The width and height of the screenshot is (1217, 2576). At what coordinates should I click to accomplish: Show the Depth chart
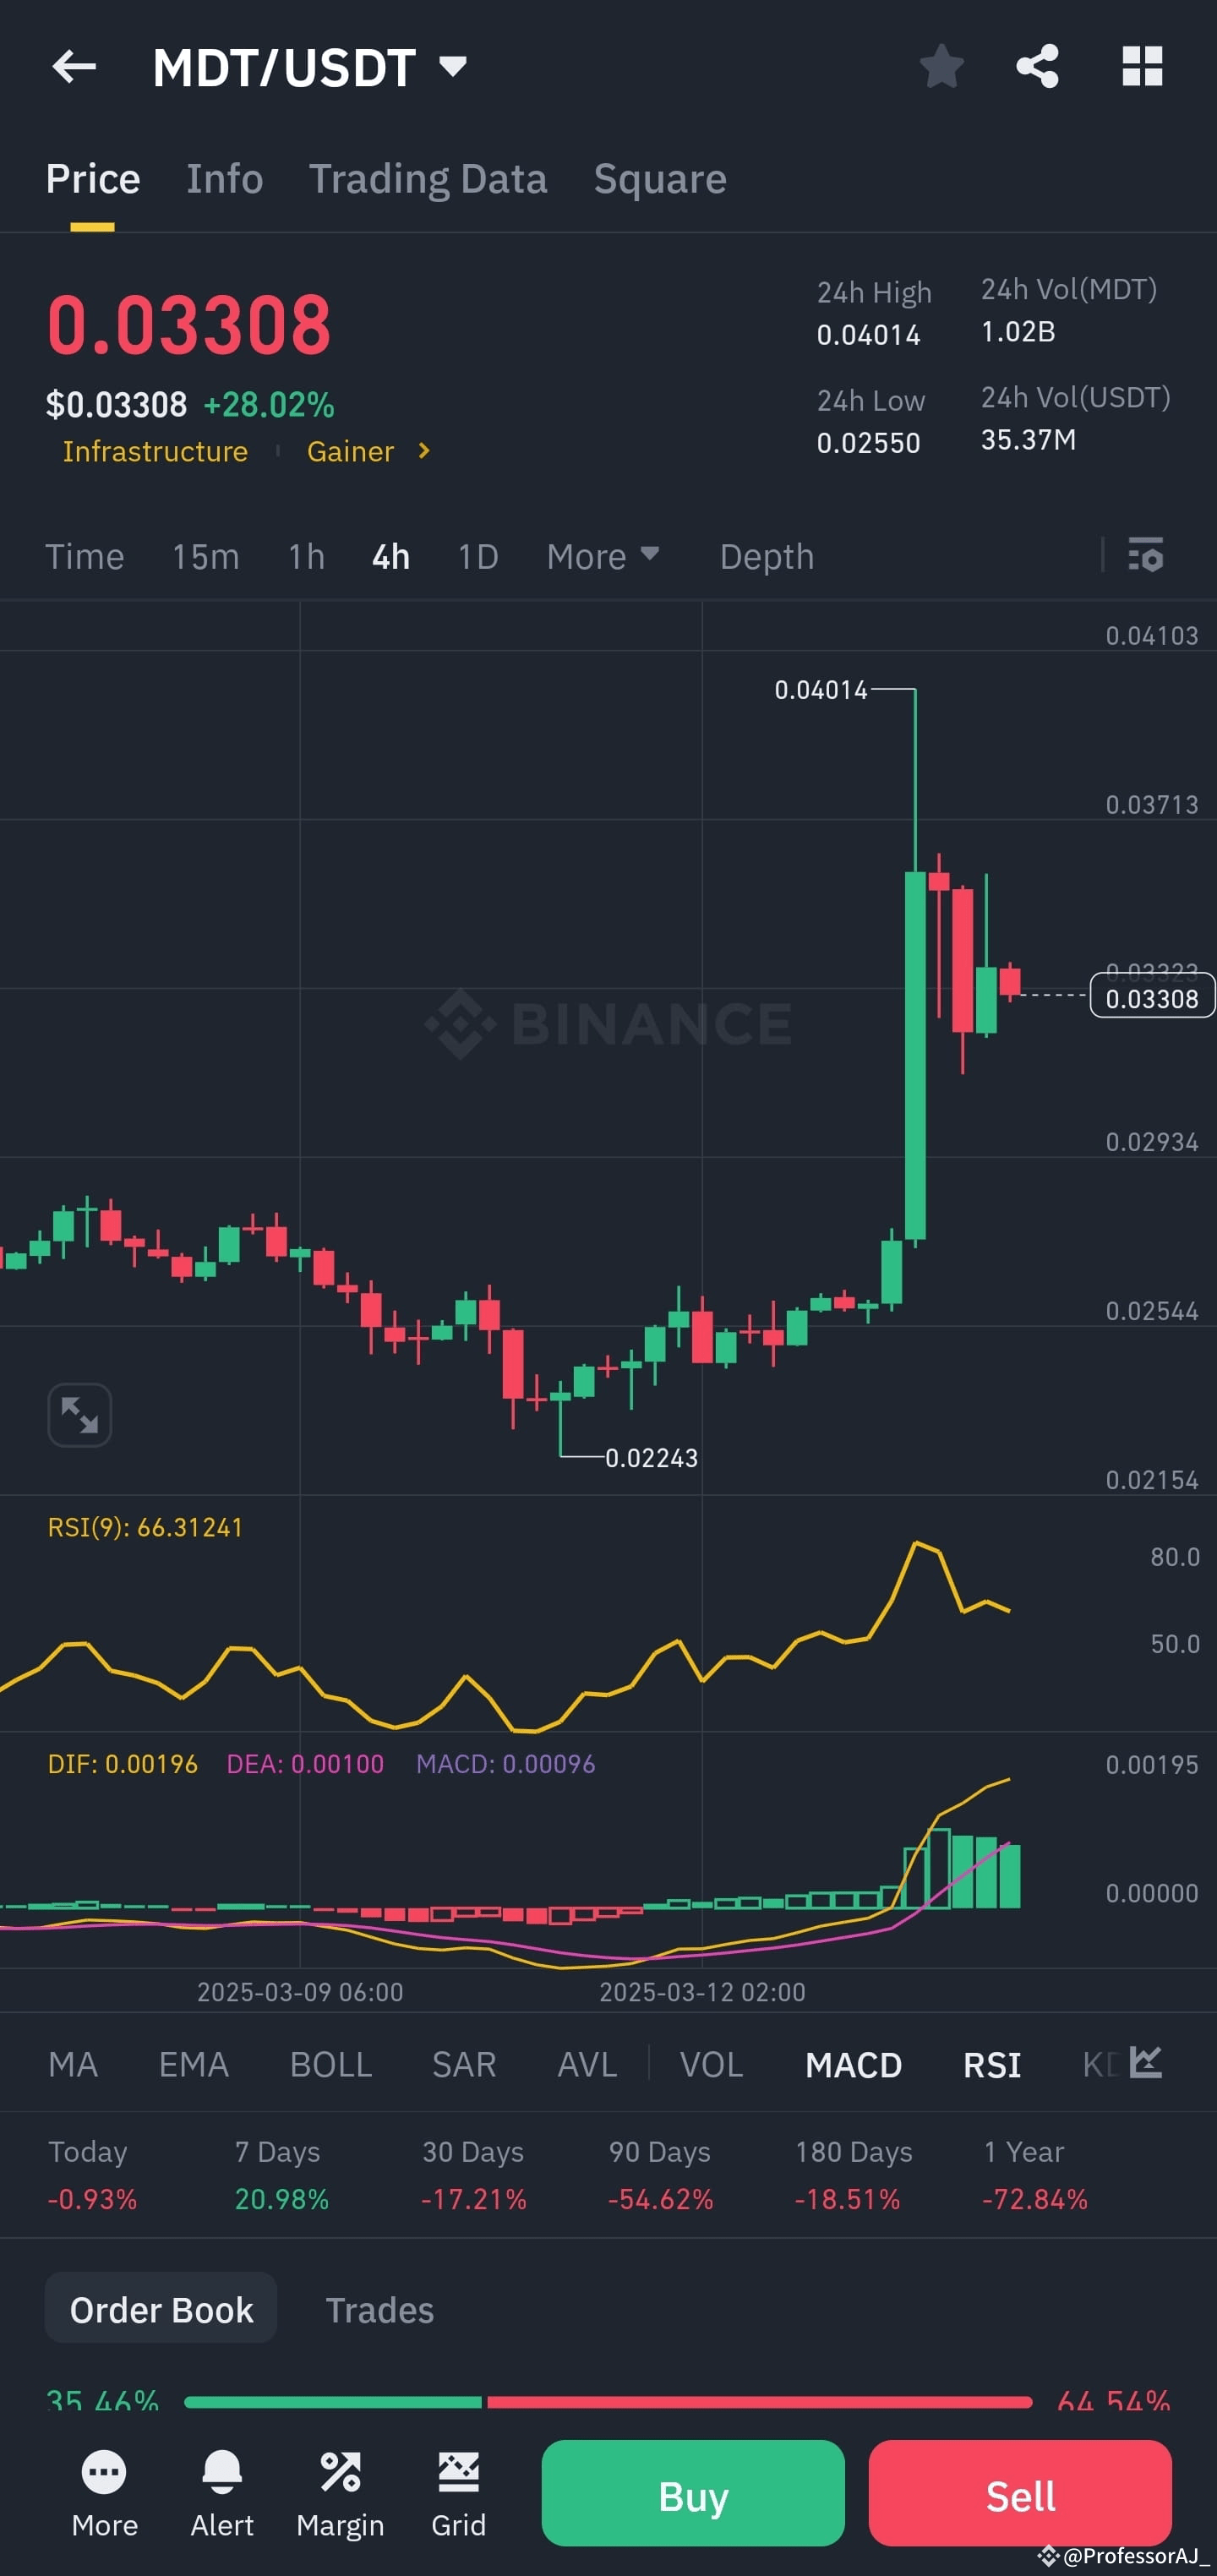[x=767, y=556]
